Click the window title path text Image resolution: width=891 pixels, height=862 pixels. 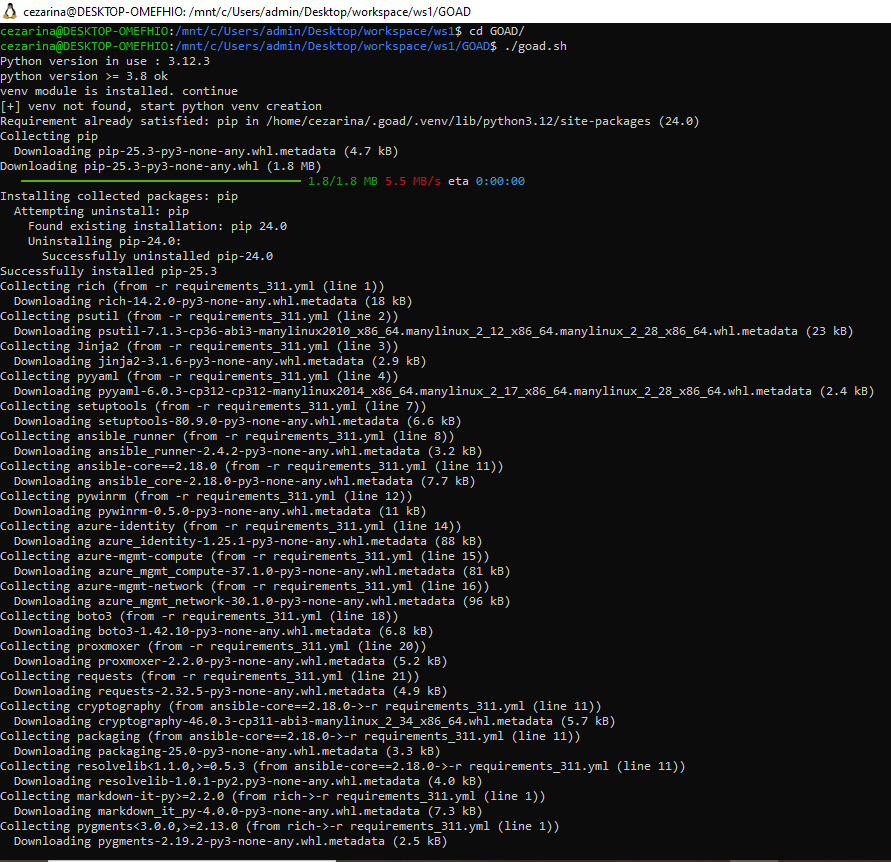tap(235, 11)
